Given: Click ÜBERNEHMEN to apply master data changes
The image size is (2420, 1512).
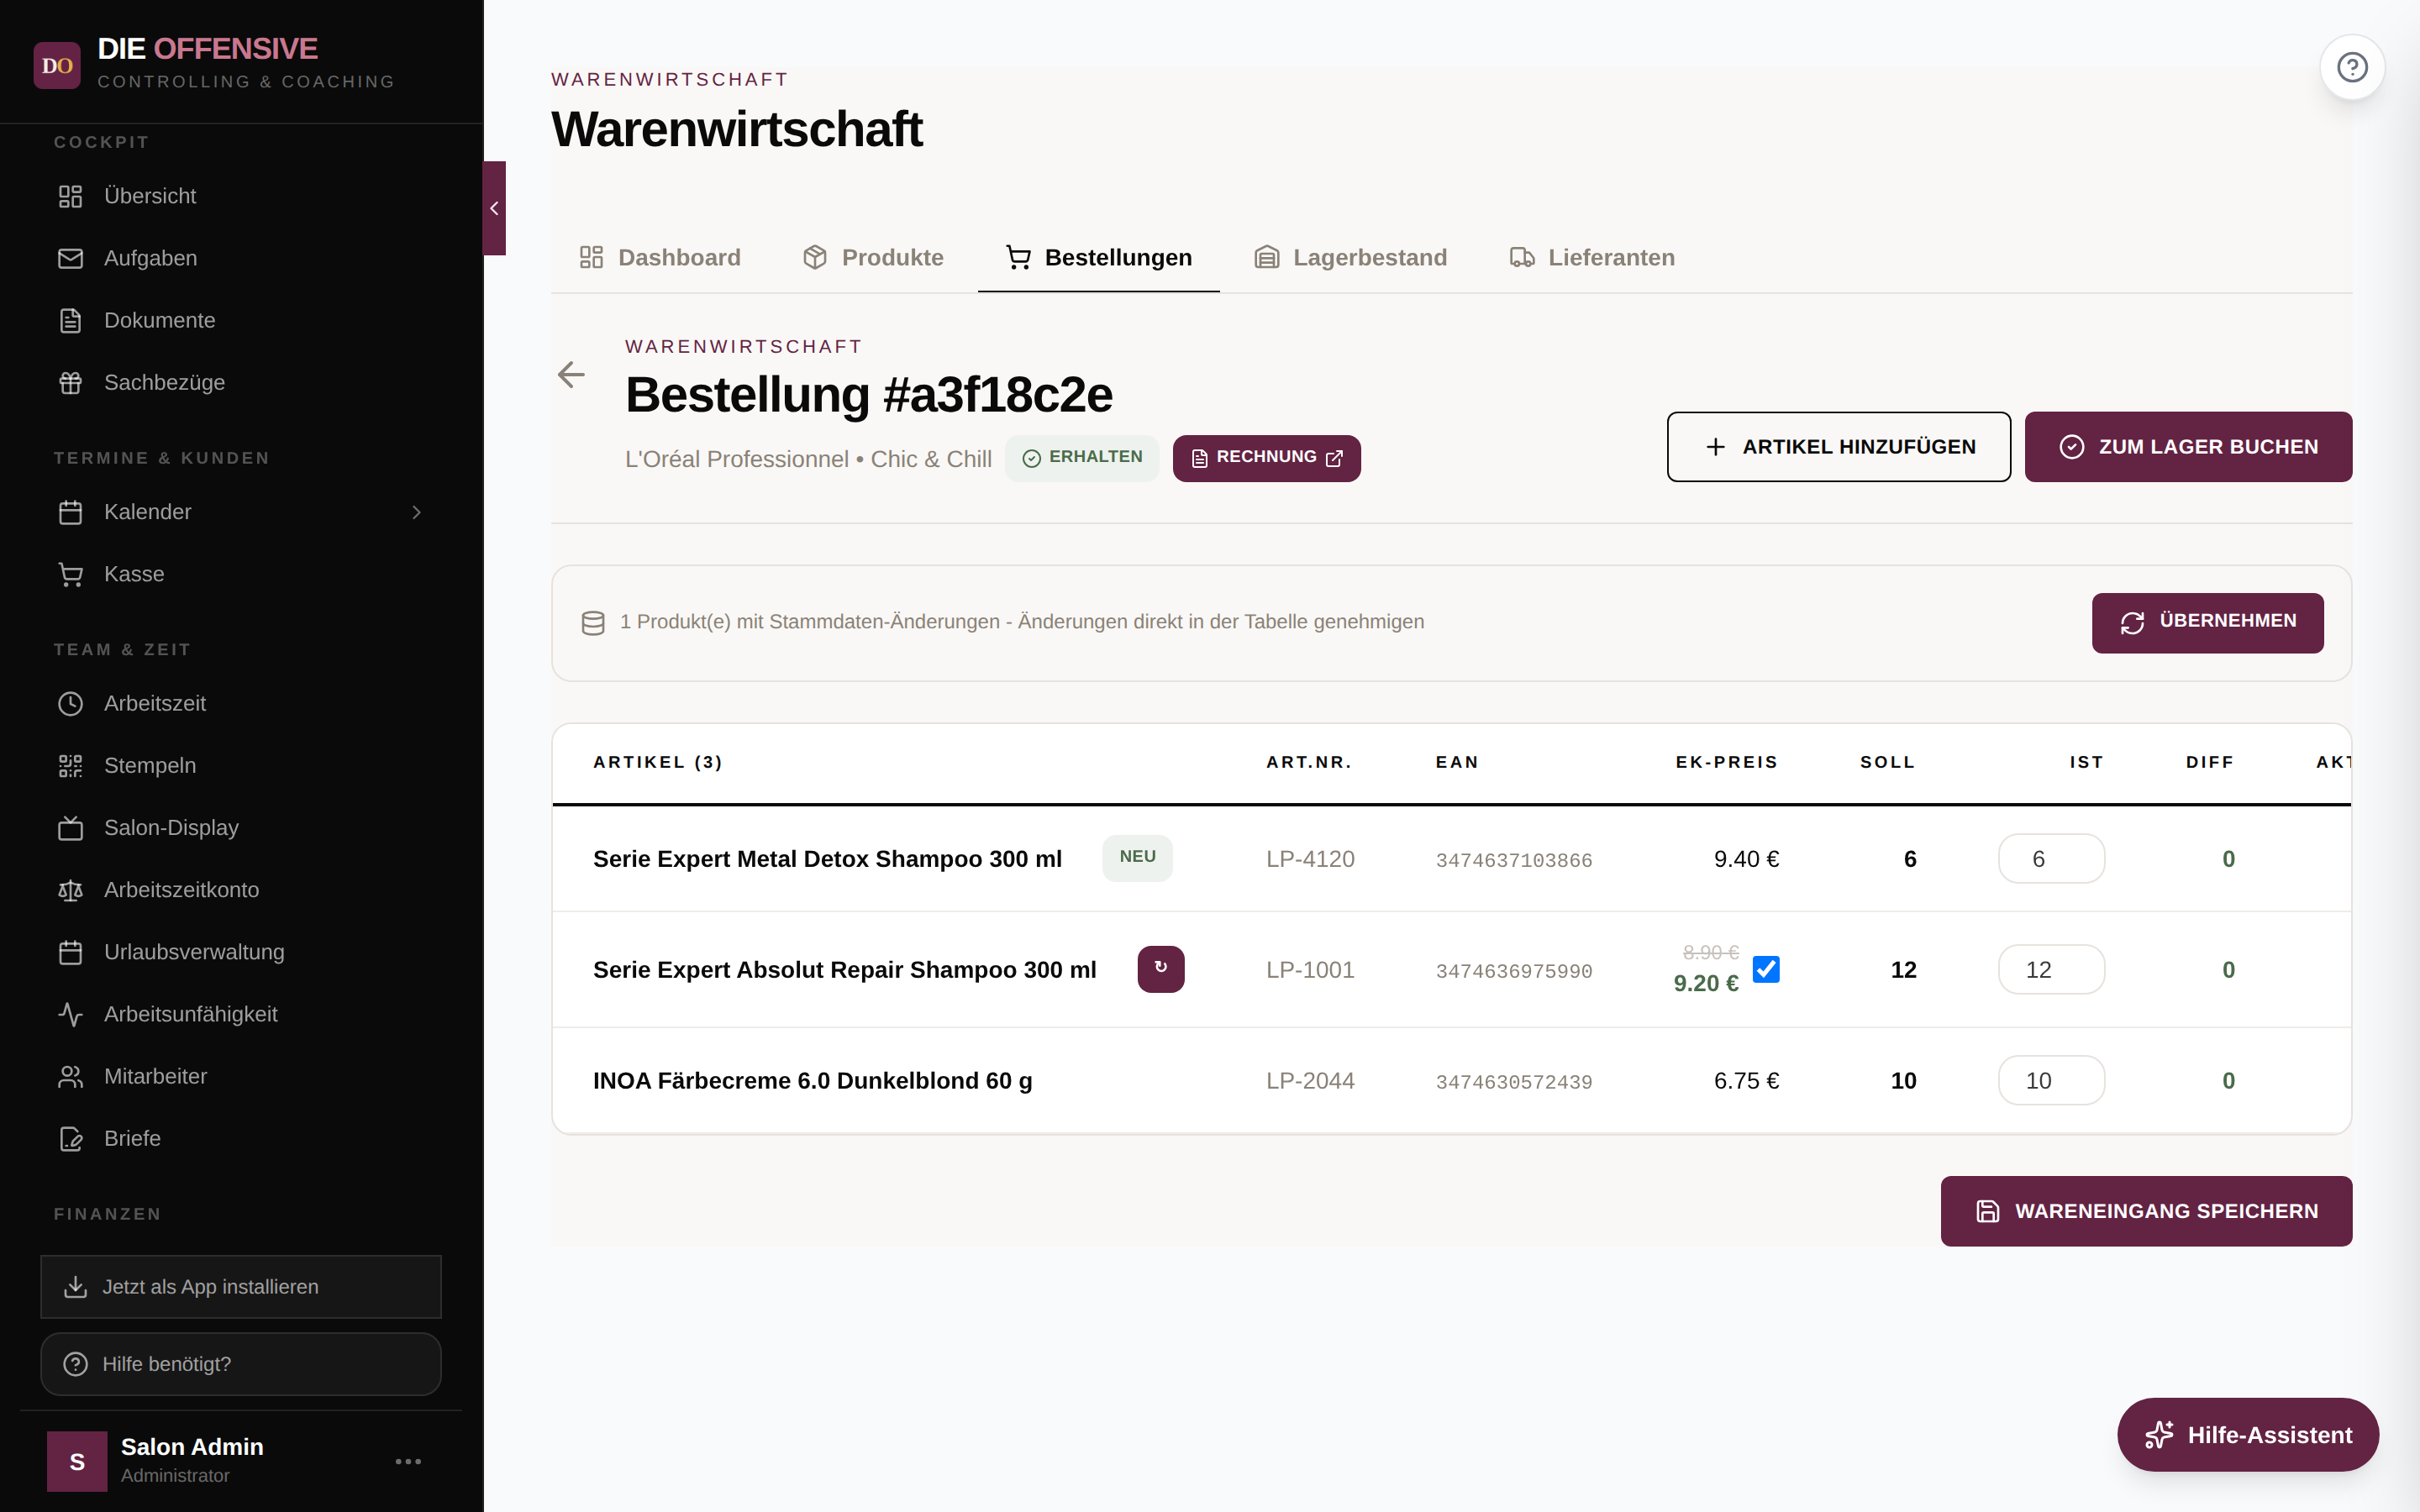Looking at the screenshot, I should 2207,622.
